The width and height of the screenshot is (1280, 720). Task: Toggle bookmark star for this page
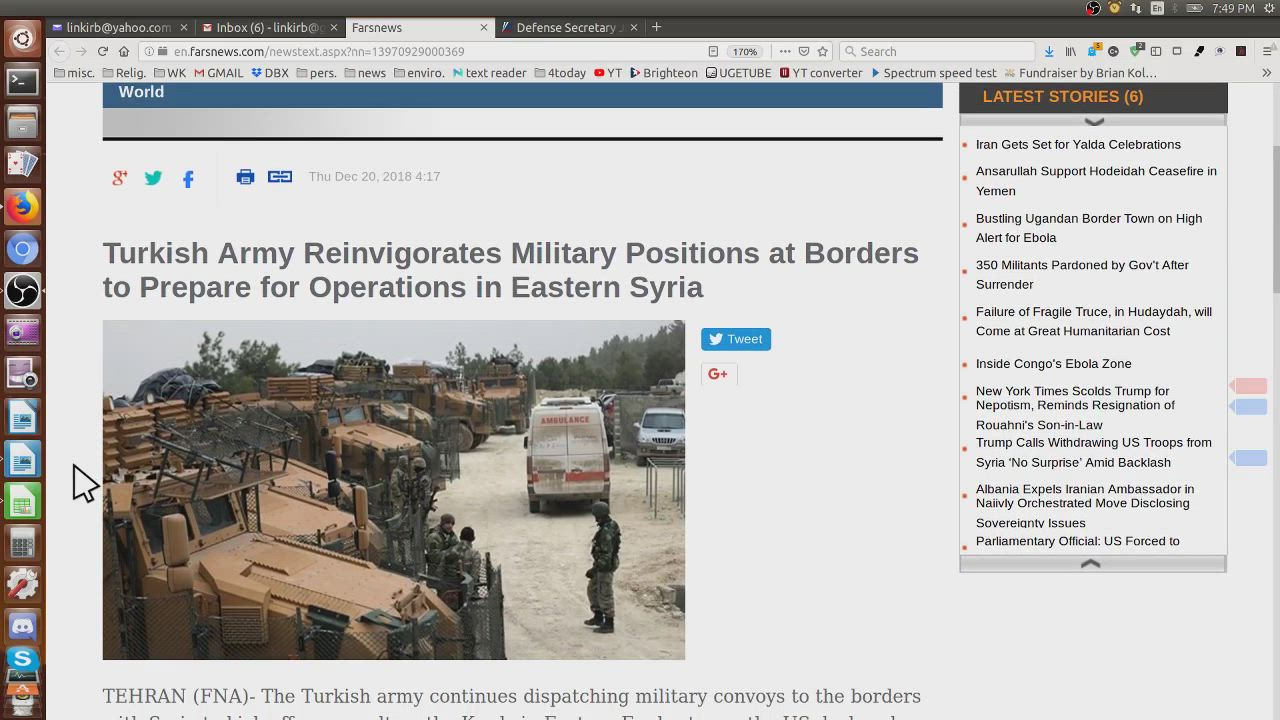(x=823, y=51)
